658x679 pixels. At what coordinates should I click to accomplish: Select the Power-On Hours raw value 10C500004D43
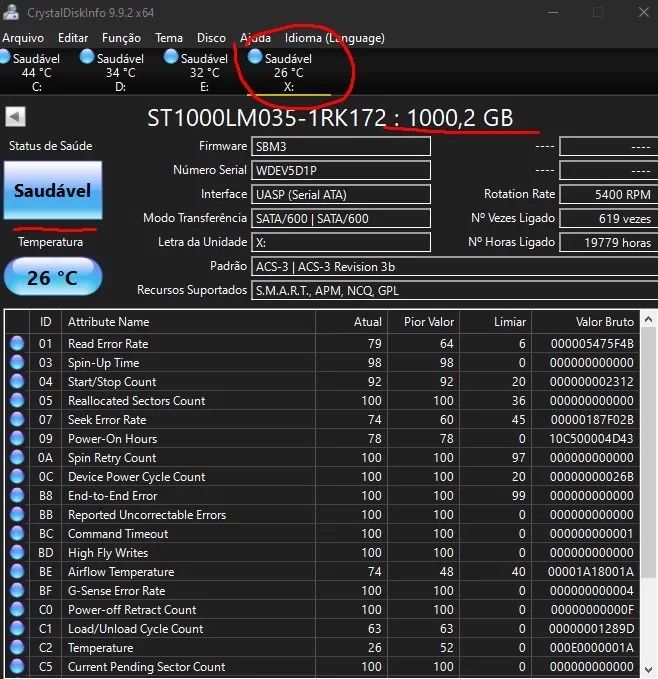(591, 439)
